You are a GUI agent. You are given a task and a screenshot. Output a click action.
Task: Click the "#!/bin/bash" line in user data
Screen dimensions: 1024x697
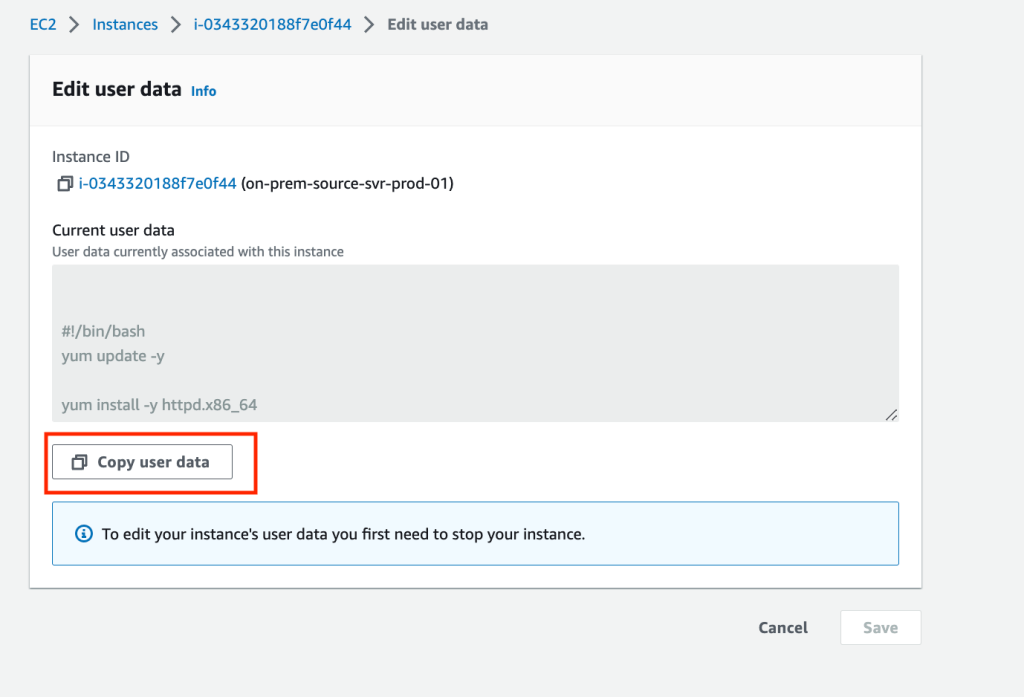[x=103, y=331]
